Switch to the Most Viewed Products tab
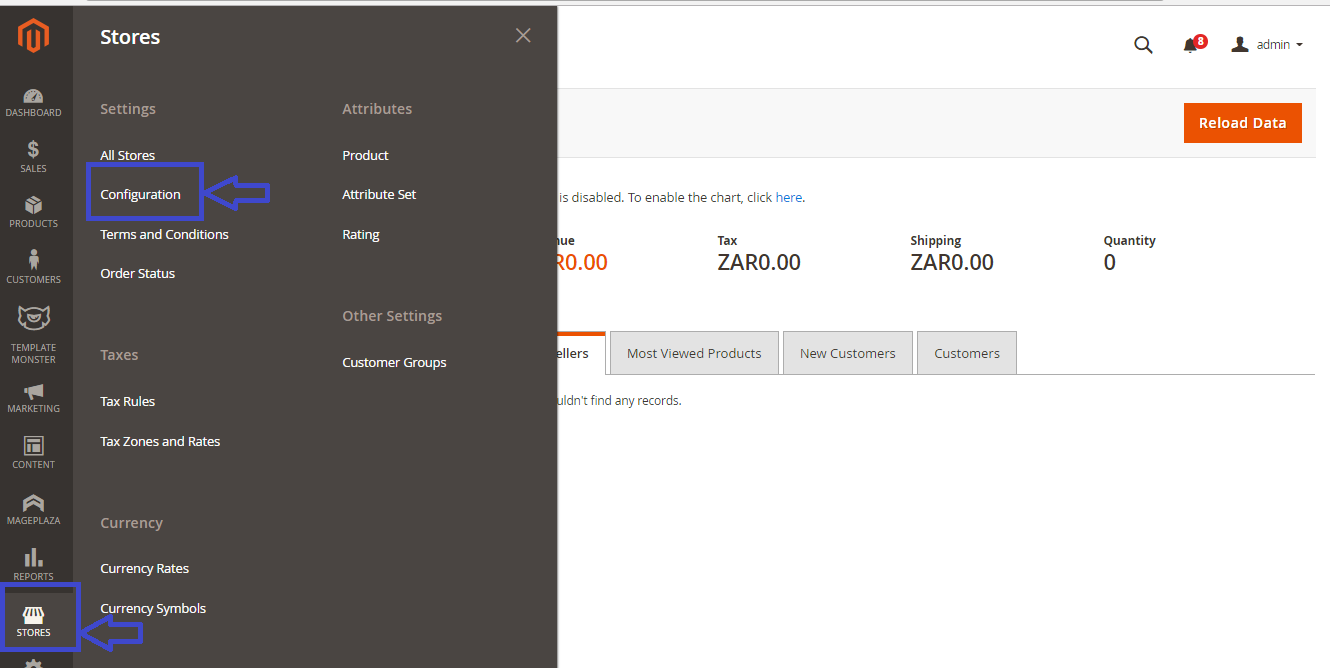This screenshot has width=1330, height=668. (693, 353)
